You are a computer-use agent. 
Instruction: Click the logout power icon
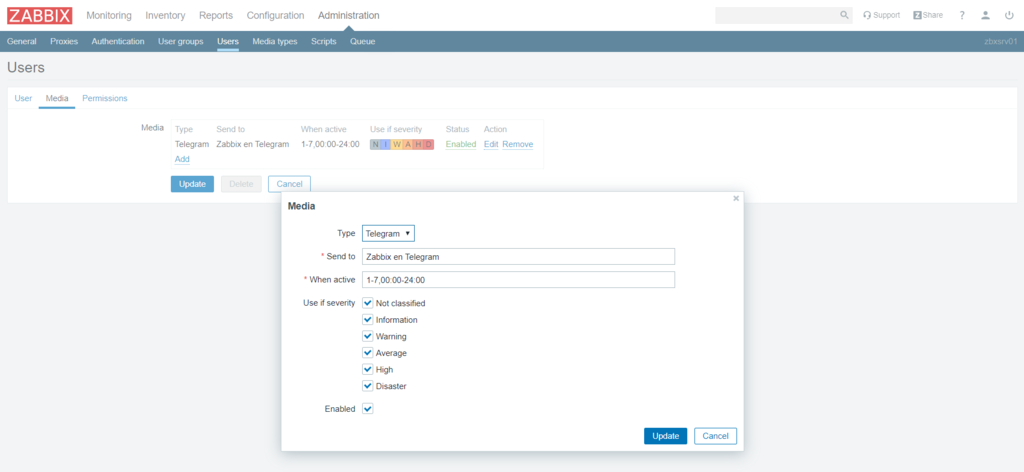coord(1009,15)
